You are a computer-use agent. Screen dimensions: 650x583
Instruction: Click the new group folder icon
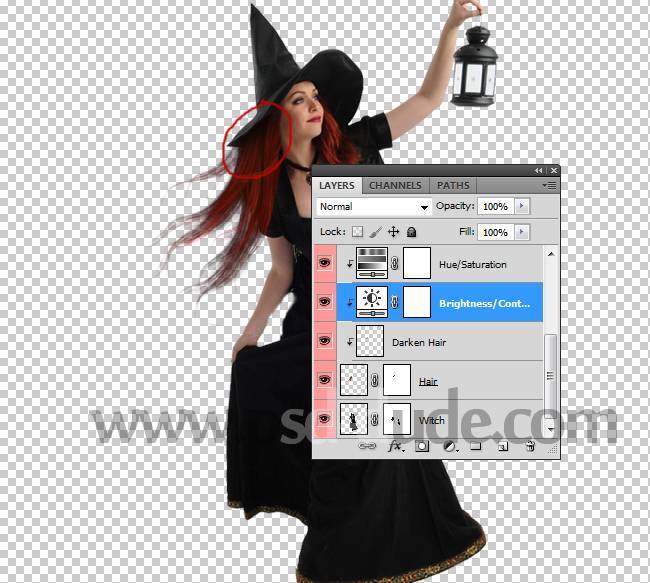click(x=476, y=447)
